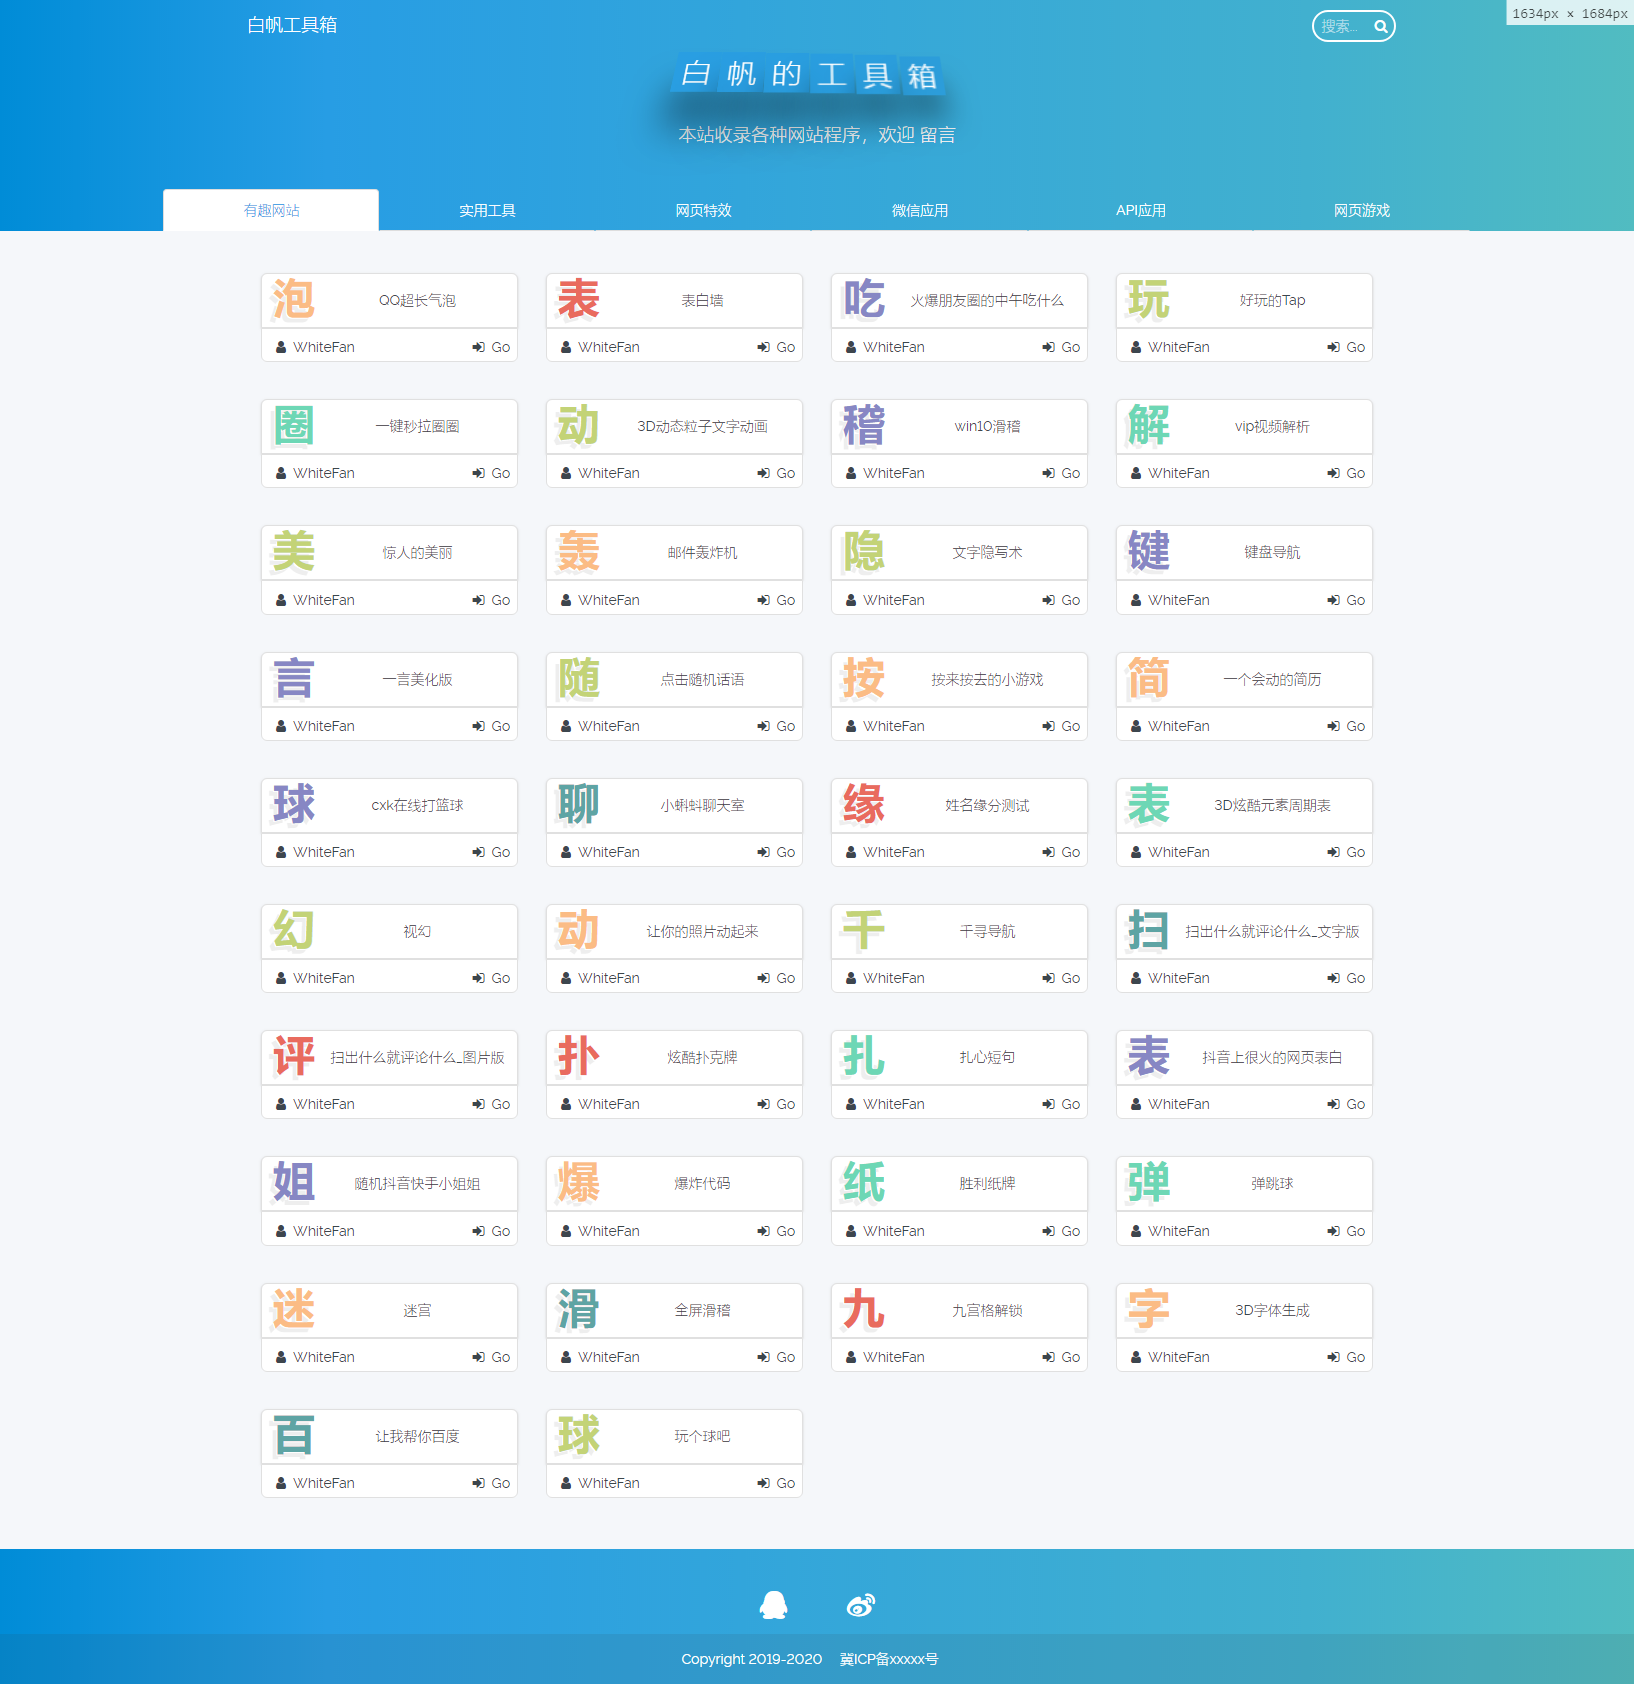Click the 圈 icon of 一键秒拉圈圈
Viewport: 1634px width, 1684px height.
coord(294,426)
